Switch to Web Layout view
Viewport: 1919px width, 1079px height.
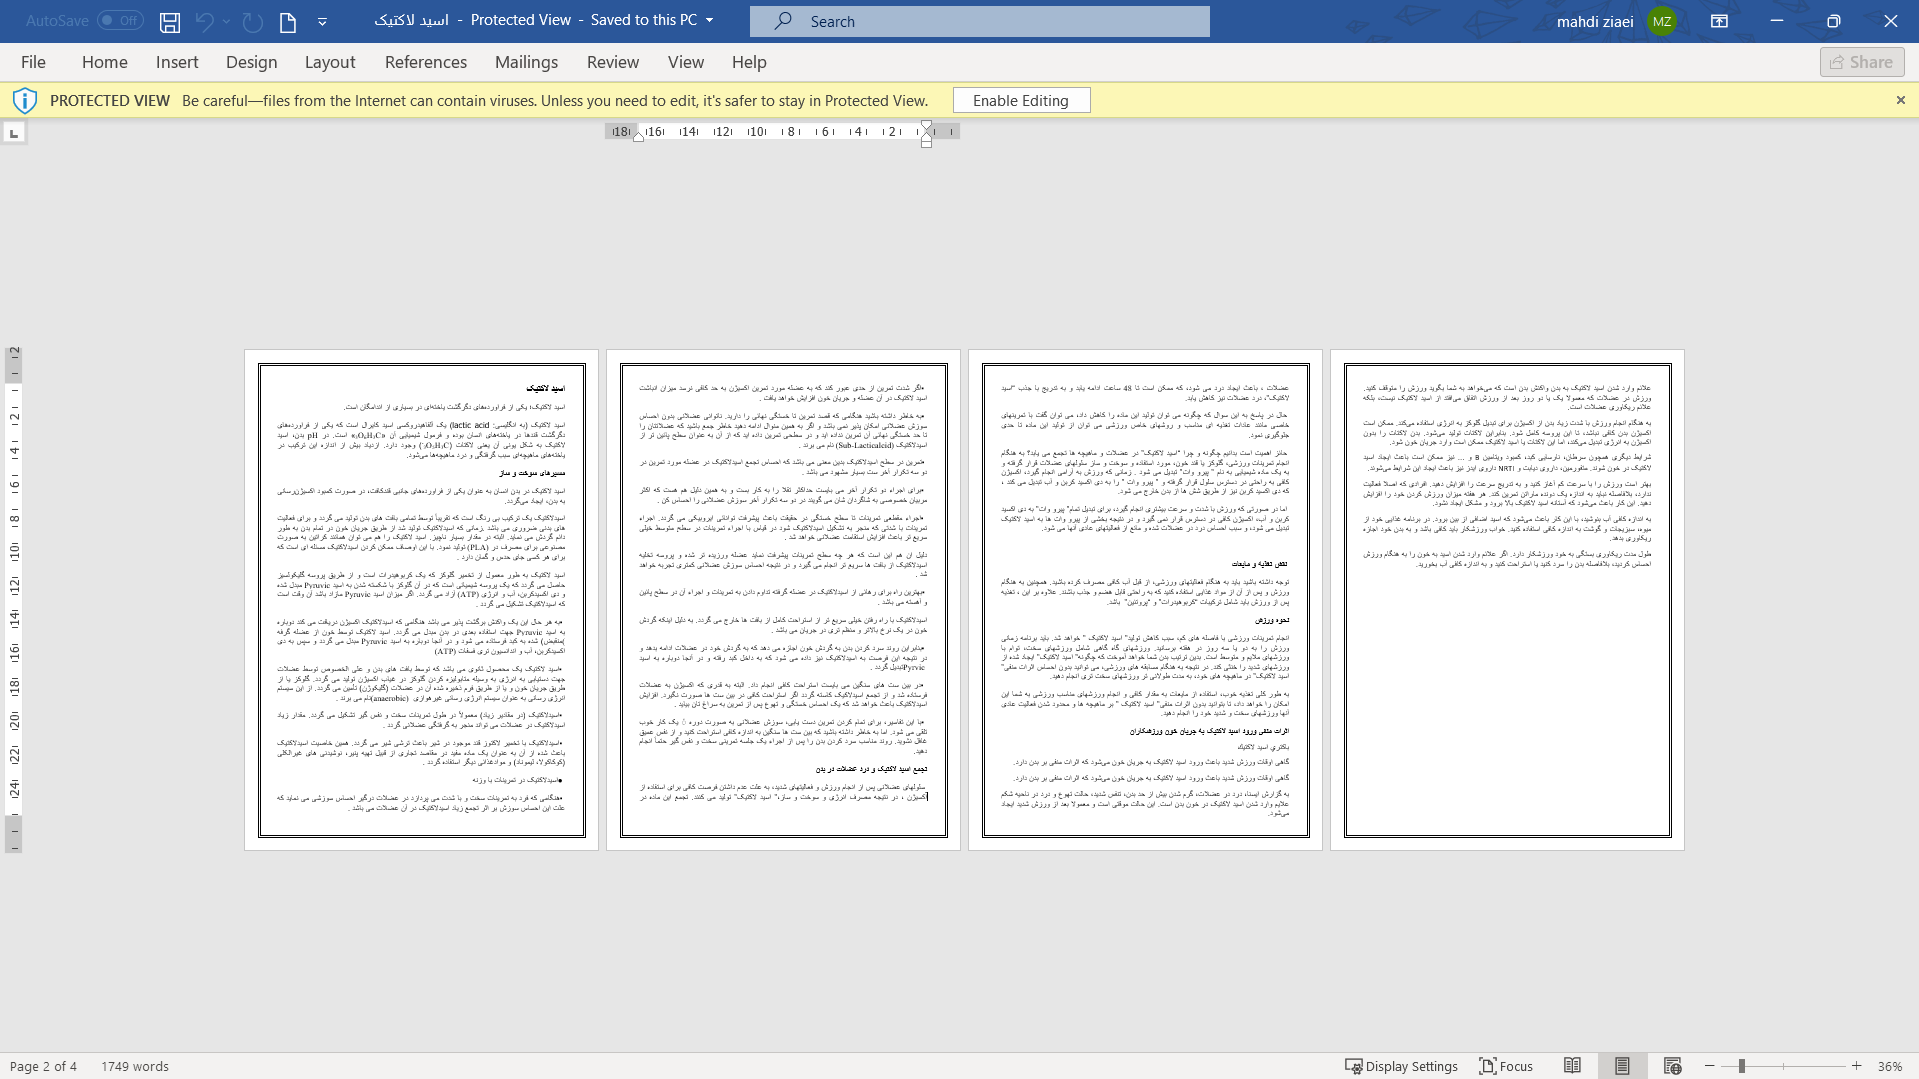(x=1672, y=1066)
